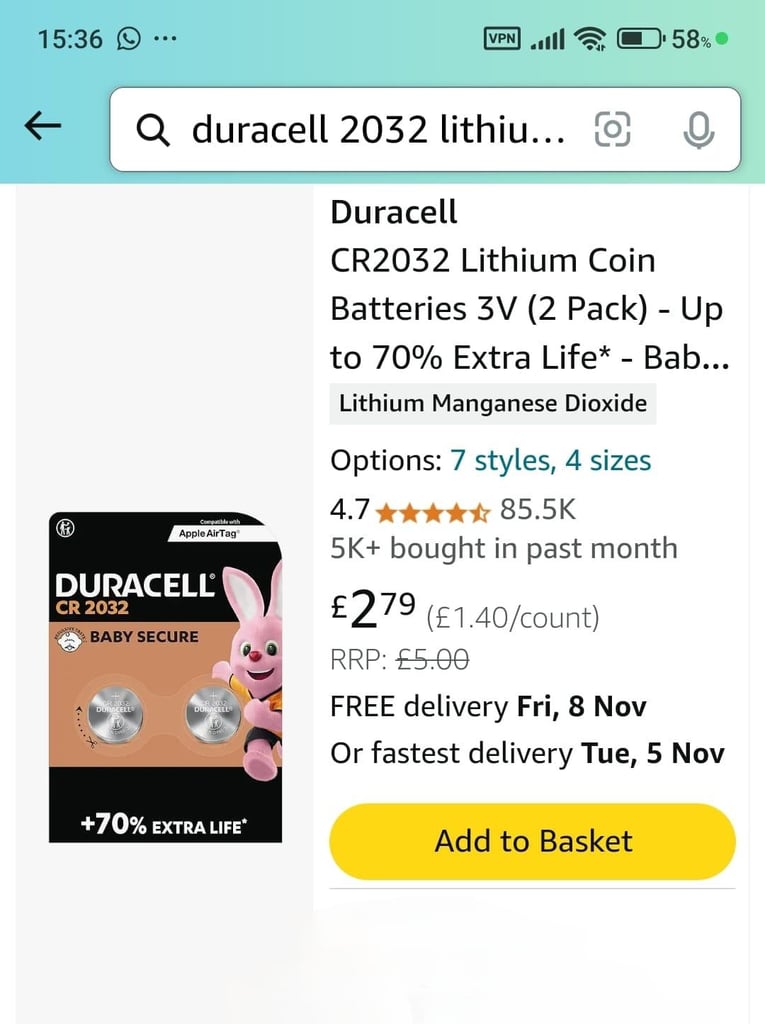Tap the £2.79 price
This screenshot has height=1024, width=765.
[373, 609]
